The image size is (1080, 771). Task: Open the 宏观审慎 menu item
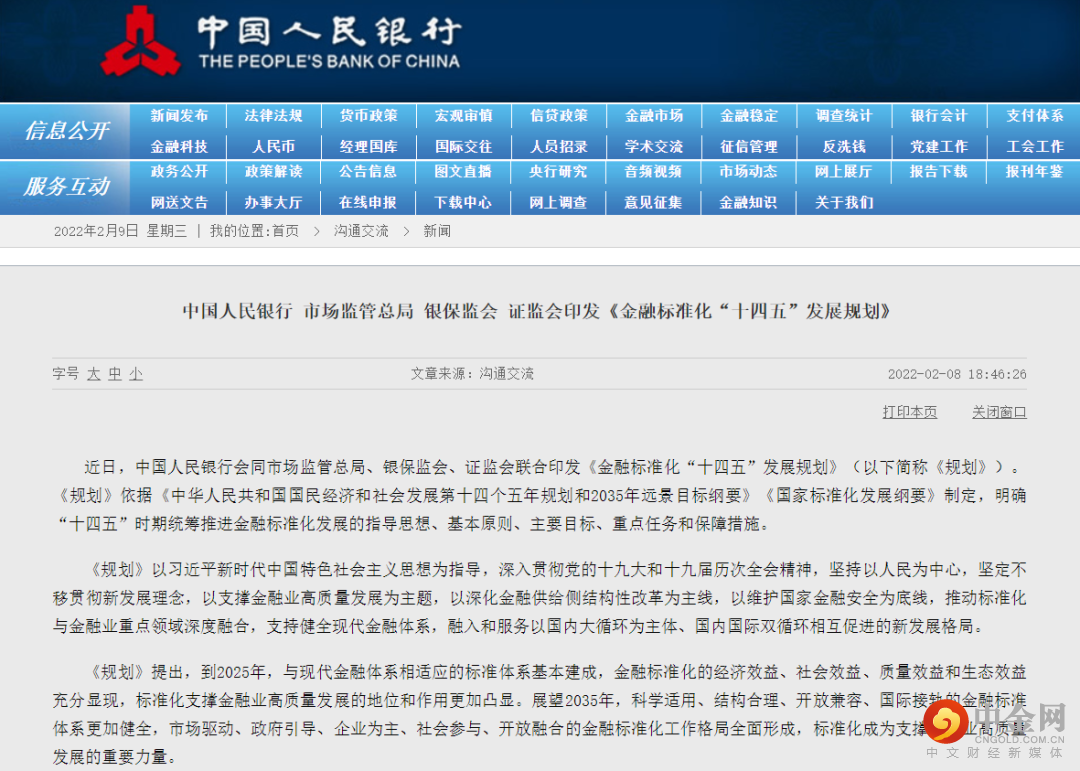click(464, 116)
